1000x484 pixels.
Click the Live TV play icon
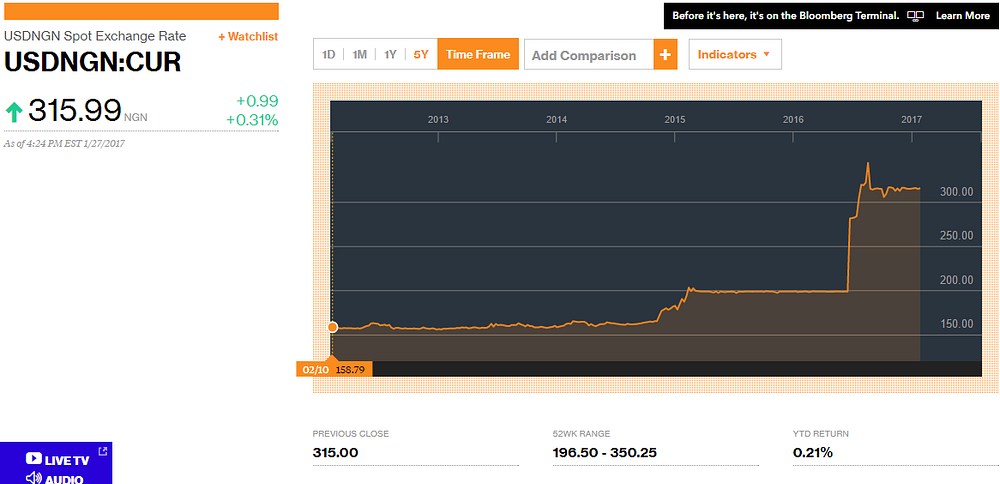pos(33,460)
